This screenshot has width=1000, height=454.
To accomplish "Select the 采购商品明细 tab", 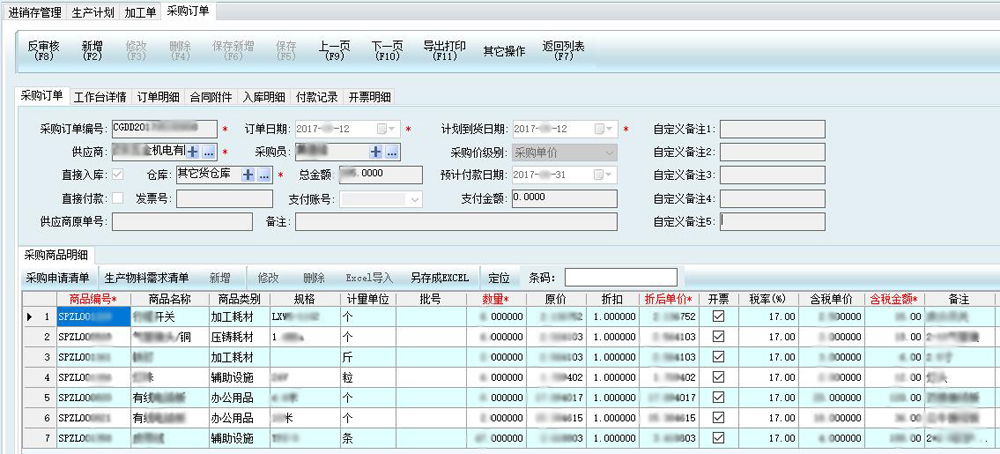I will pyautogui.click(x=55, y=254).
